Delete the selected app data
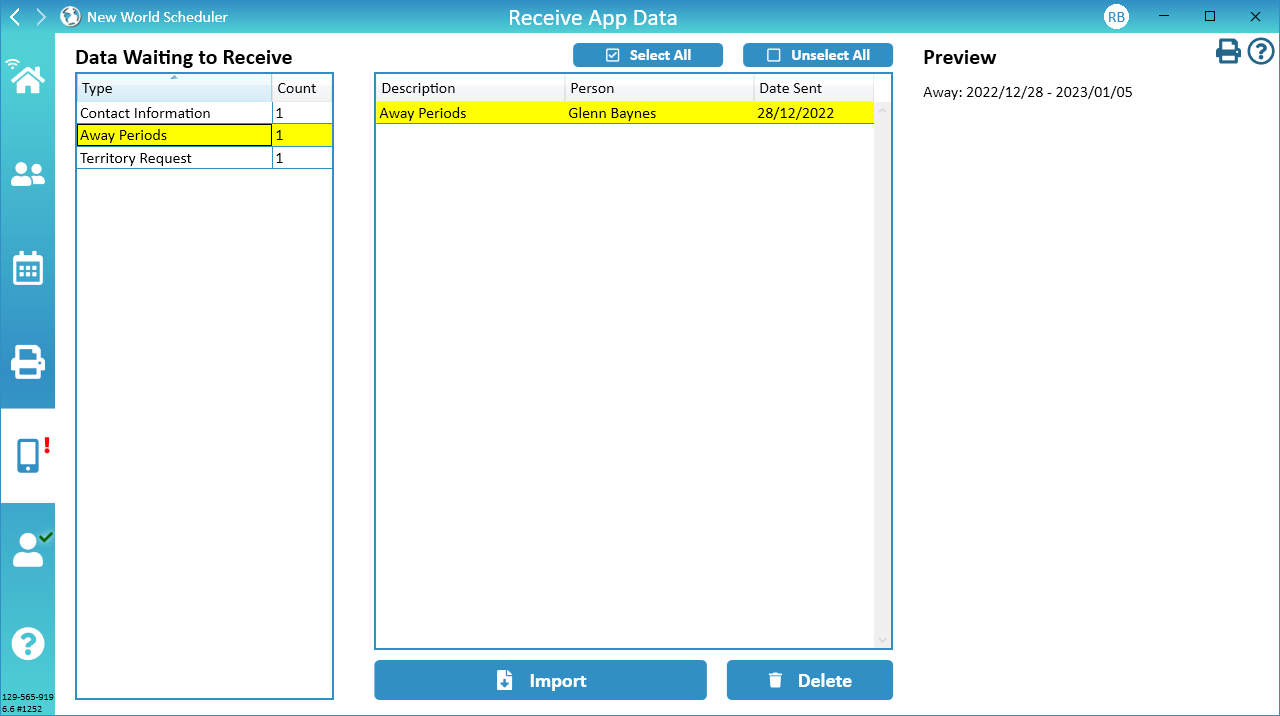 point(810,680)
